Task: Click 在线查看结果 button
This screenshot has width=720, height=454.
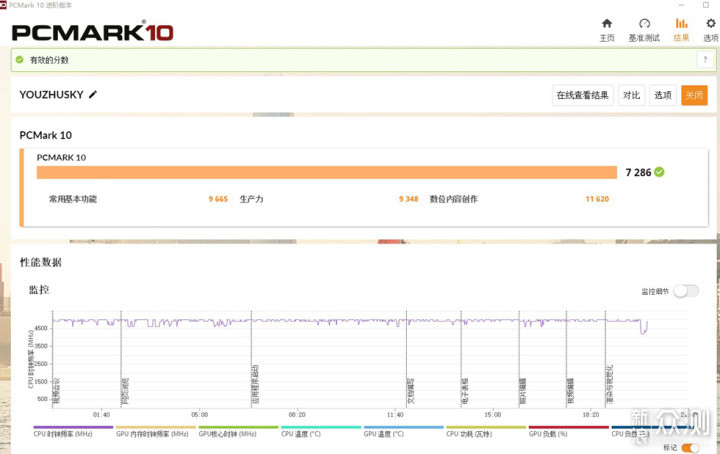Action: pyautogui.click(x=582, y=95)
